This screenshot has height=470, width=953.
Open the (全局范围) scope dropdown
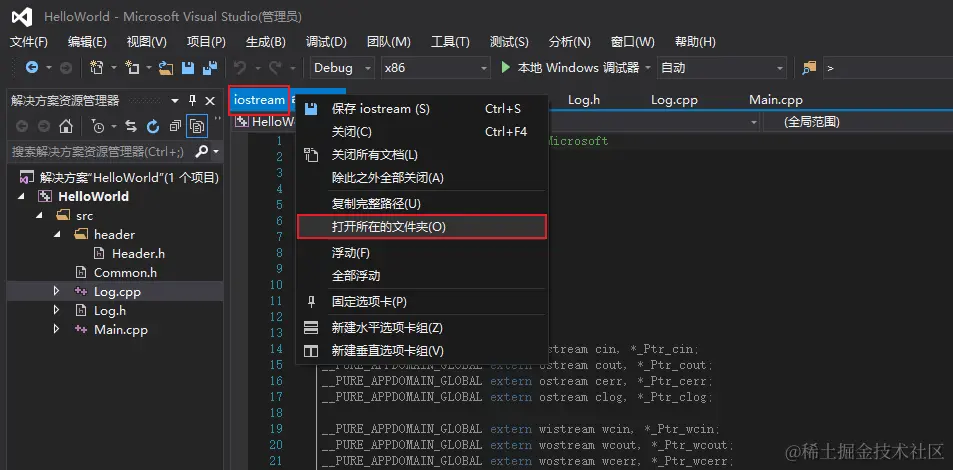pyautogui.click(x=858, y=122)
